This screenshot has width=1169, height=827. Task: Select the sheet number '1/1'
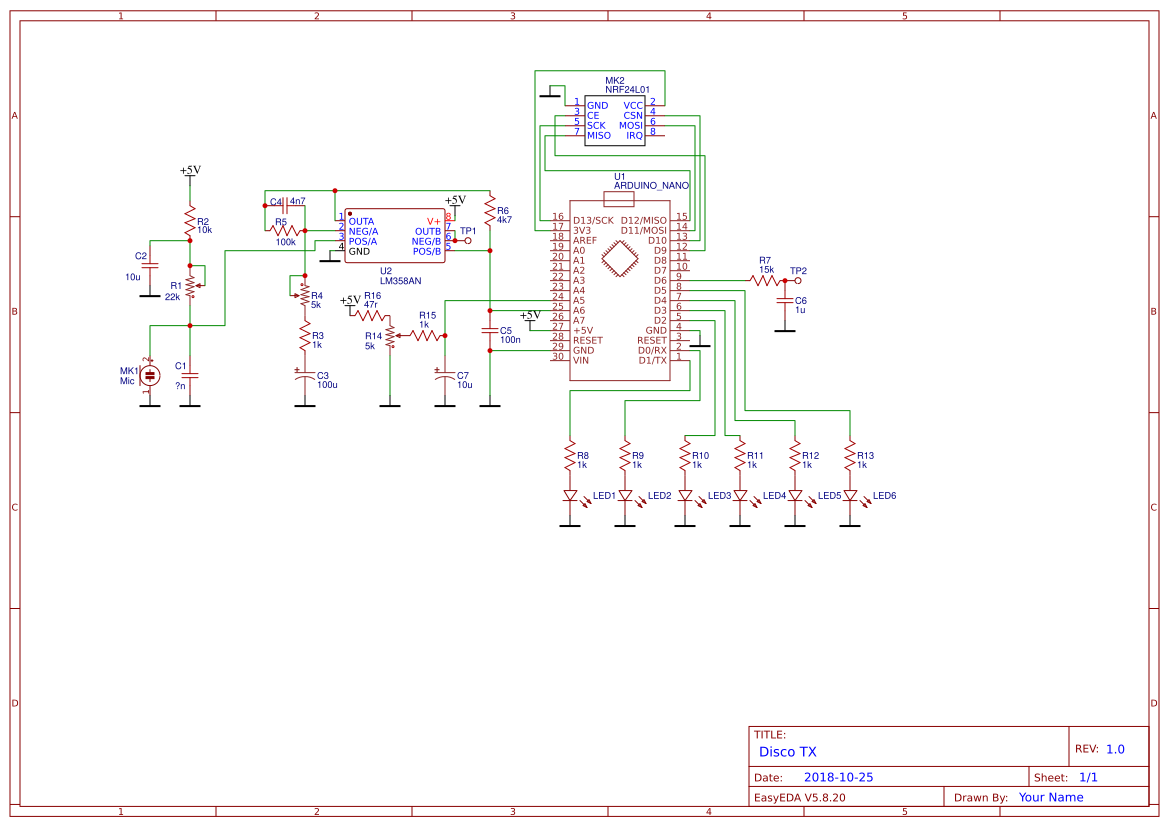1088,777
